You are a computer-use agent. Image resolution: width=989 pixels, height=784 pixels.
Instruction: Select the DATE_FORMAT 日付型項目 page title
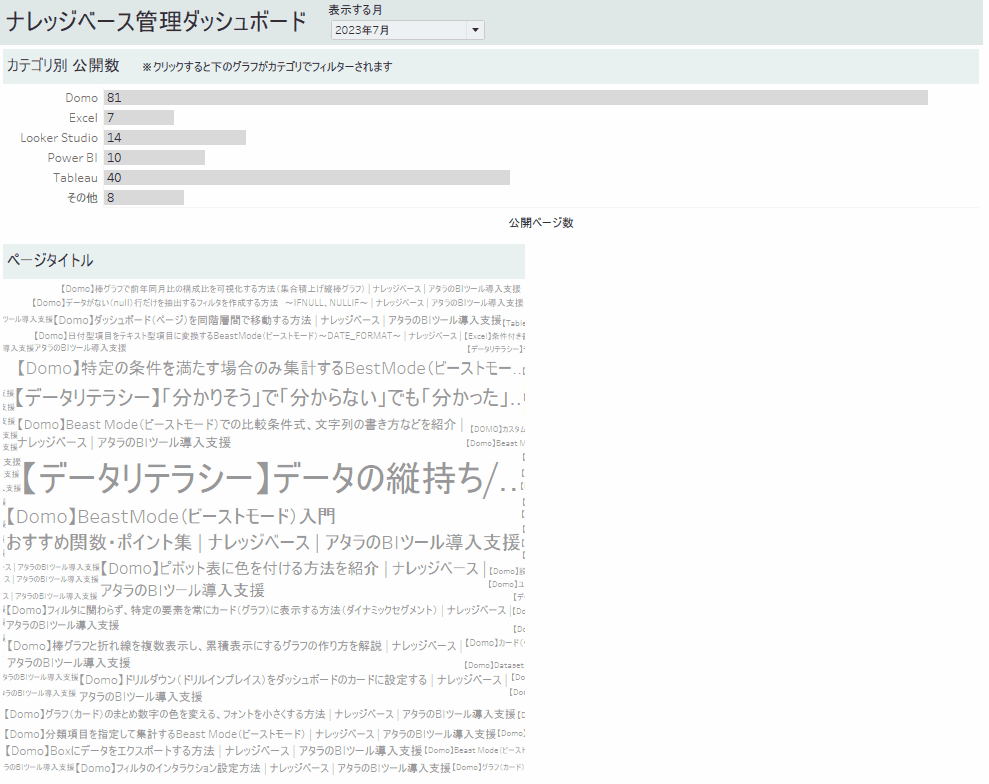245,336
